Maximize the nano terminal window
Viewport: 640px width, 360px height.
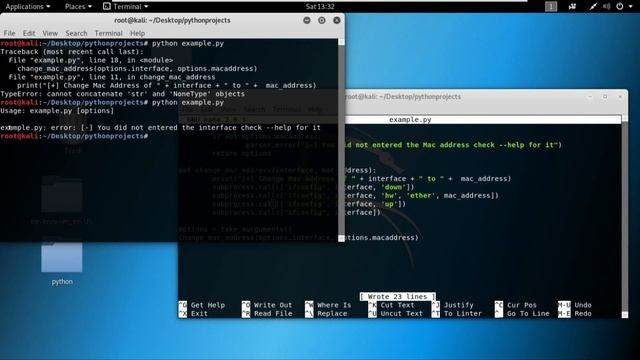point(605,97)
